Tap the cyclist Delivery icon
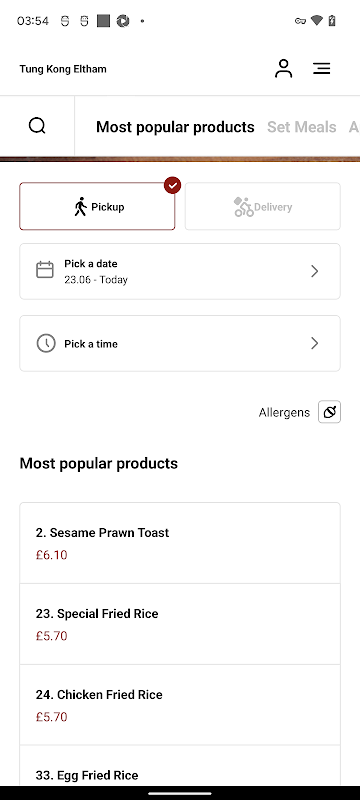The image size is (360, 800). (x=243, y=207)
